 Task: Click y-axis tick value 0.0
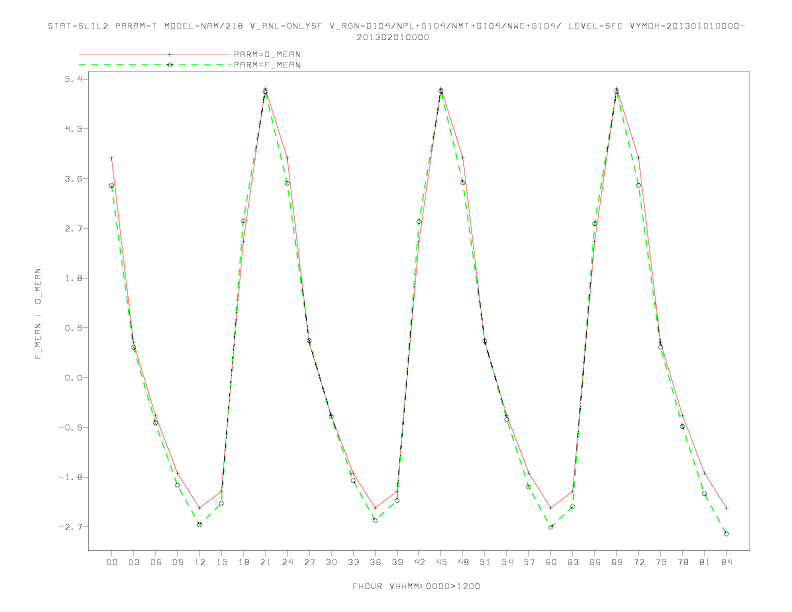(x=73, y=378)
